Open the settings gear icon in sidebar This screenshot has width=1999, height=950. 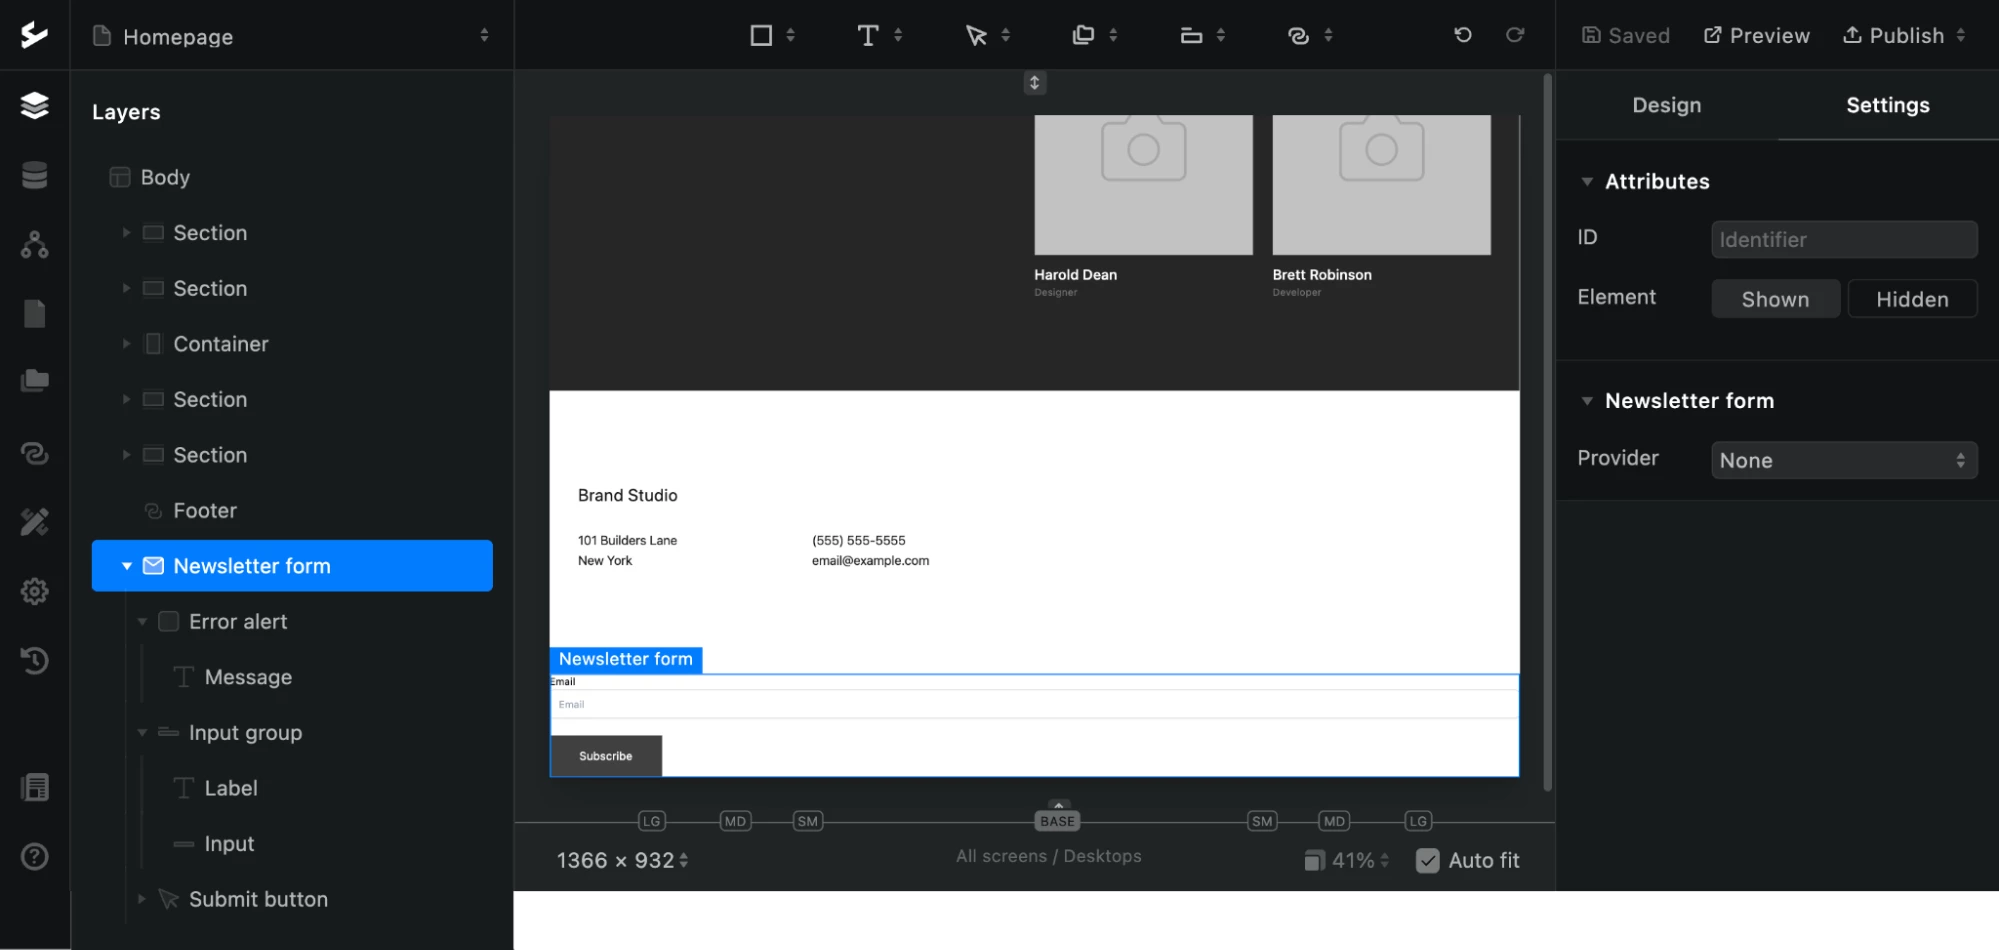tap(35, 591)
